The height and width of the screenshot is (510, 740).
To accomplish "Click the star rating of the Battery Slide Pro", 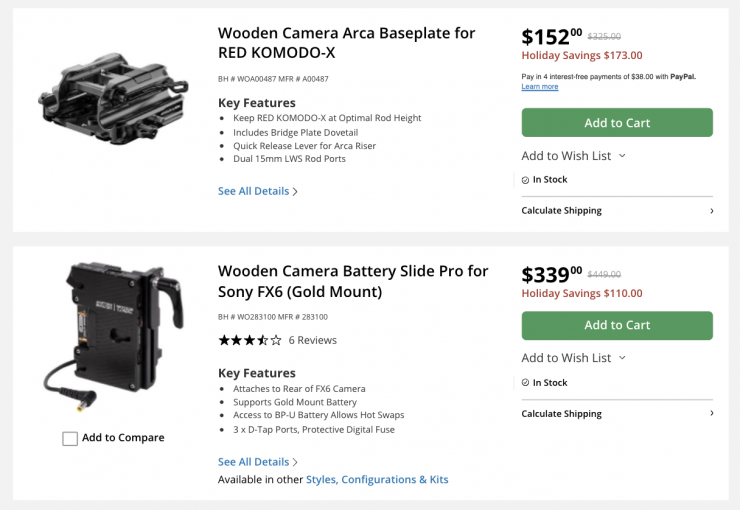I will tap(250, 340).
